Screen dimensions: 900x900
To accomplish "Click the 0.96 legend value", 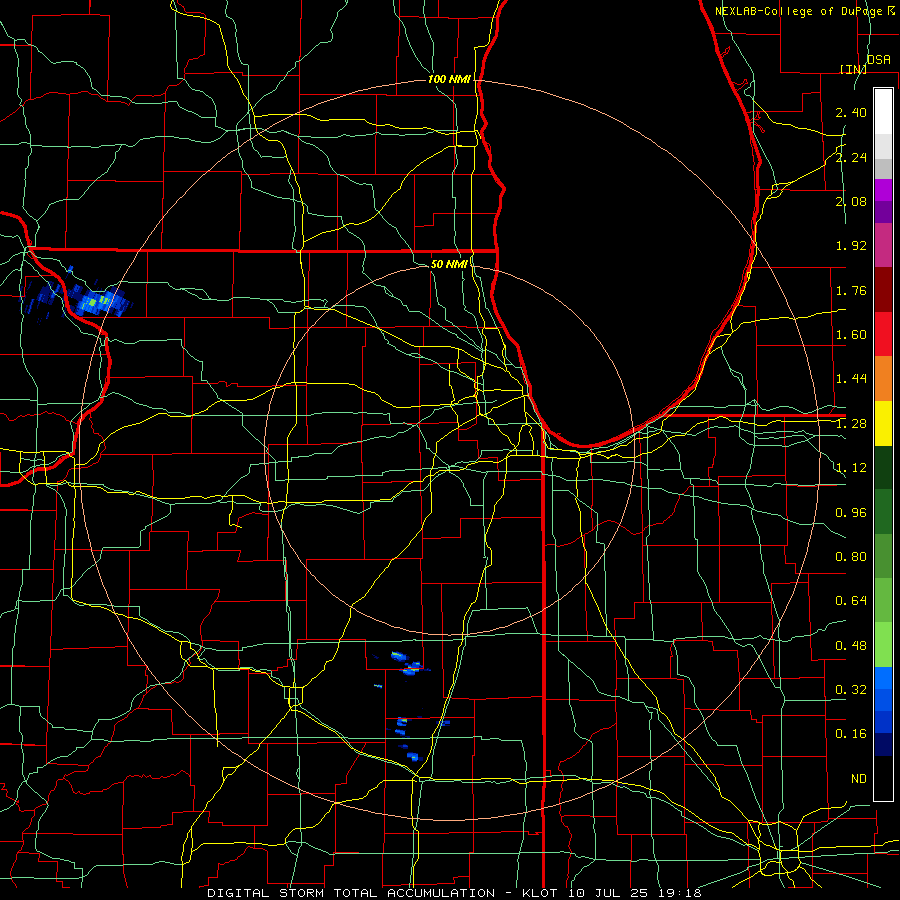I will pyautogui.click(x=851, y=513).
